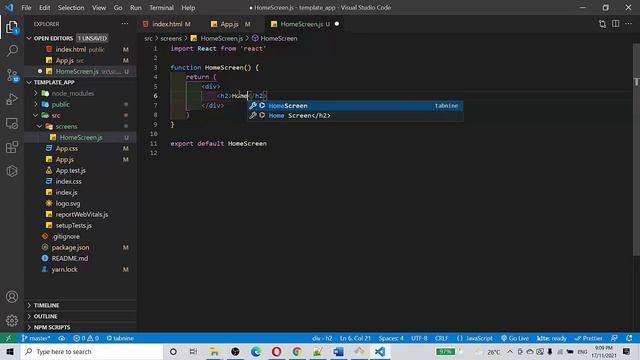Open App.test.js in file tree
The image size is (640, 360).
point(70,170)
